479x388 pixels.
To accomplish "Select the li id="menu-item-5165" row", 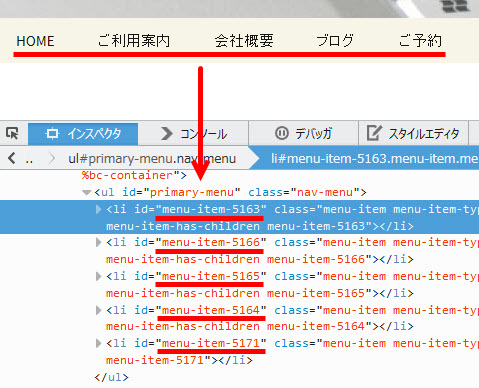I will [x=239, y=285].
